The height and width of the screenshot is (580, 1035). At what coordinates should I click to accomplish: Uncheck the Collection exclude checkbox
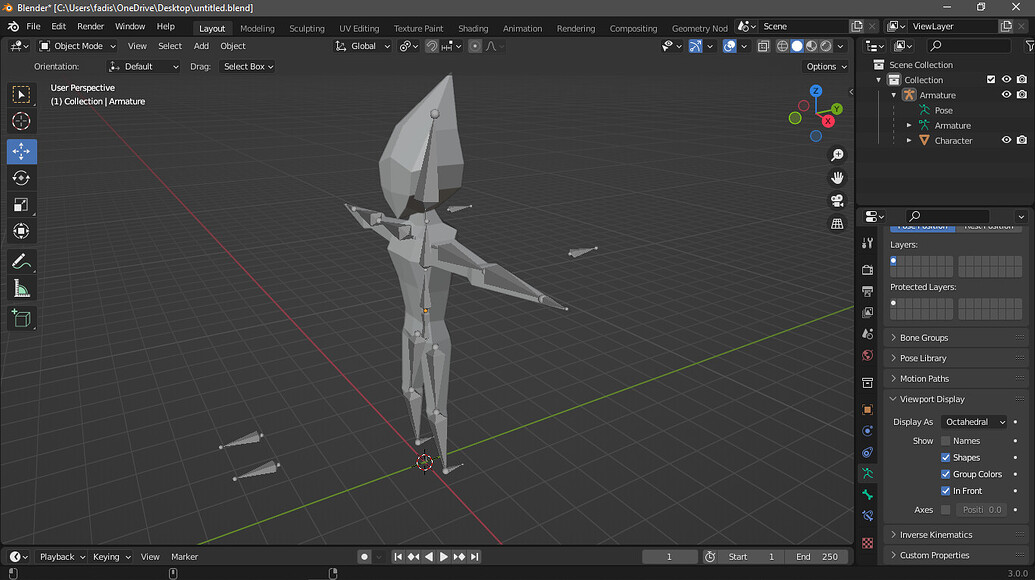point(991,79)
